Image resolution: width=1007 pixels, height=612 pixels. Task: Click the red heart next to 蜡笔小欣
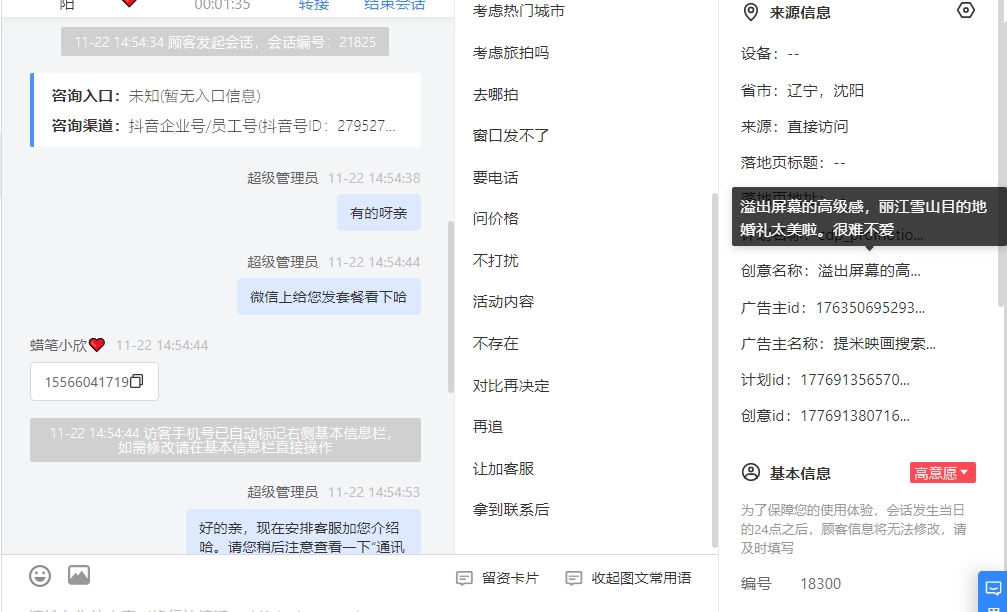click(x=97, y=345)
